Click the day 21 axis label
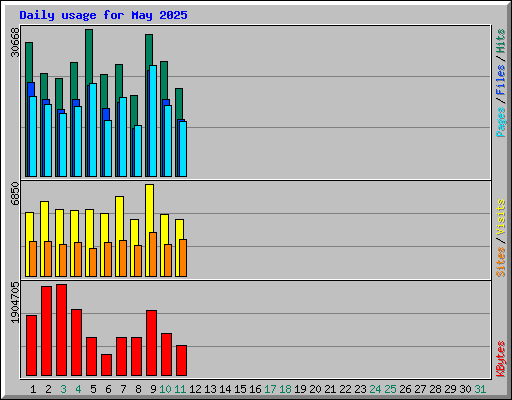Viewport: 512px width, 400px height. 330,389
